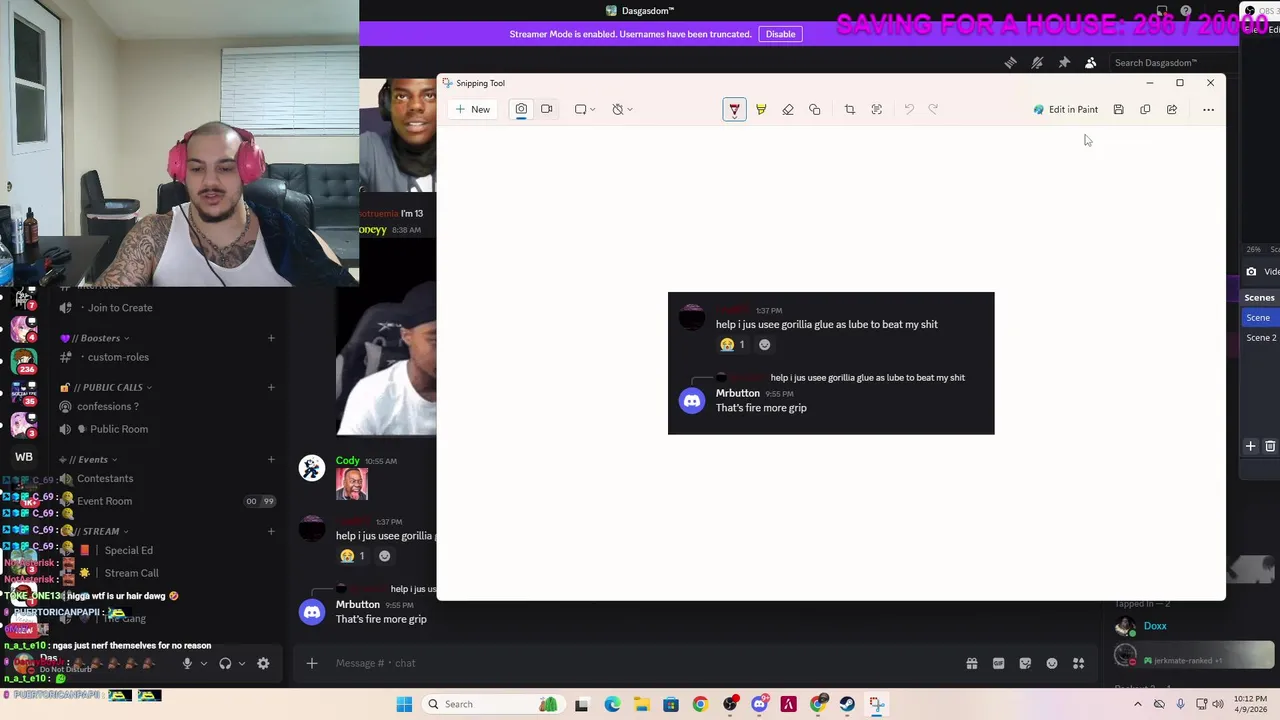Open the Shapes tool in Snipping Tool
The width and height of the screenshot is (1280, 720).
click(x=815, y=109)
